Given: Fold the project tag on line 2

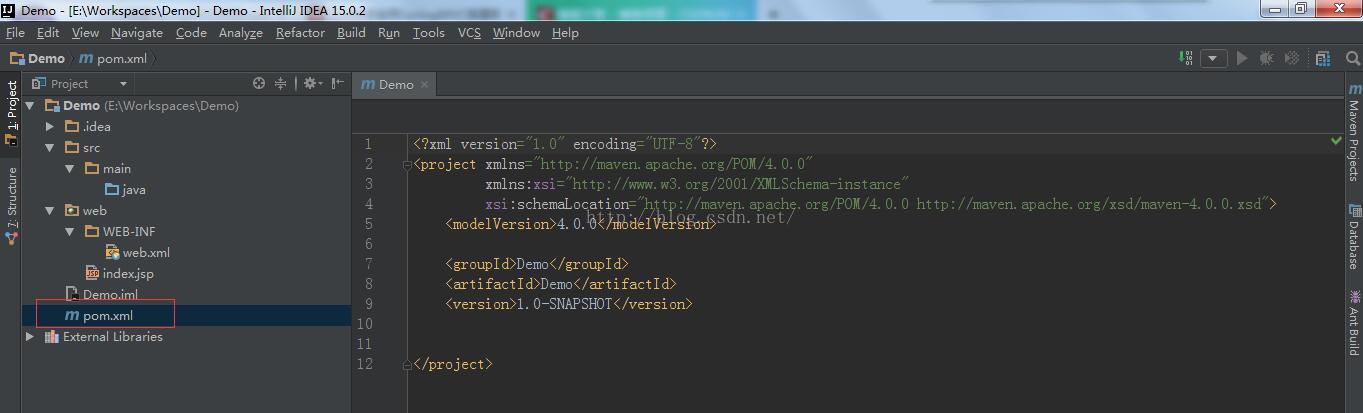Looking at the screenshot, I should pyautogui.click(x=408, y=164).
